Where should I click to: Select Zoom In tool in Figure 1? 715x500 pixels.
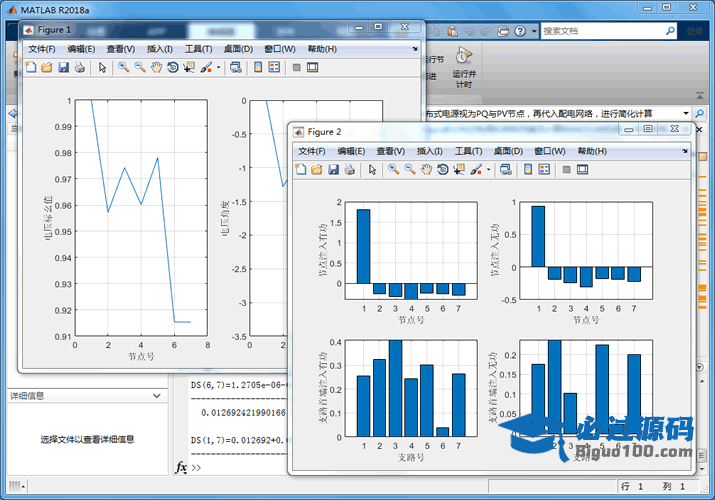pos(123,68)
